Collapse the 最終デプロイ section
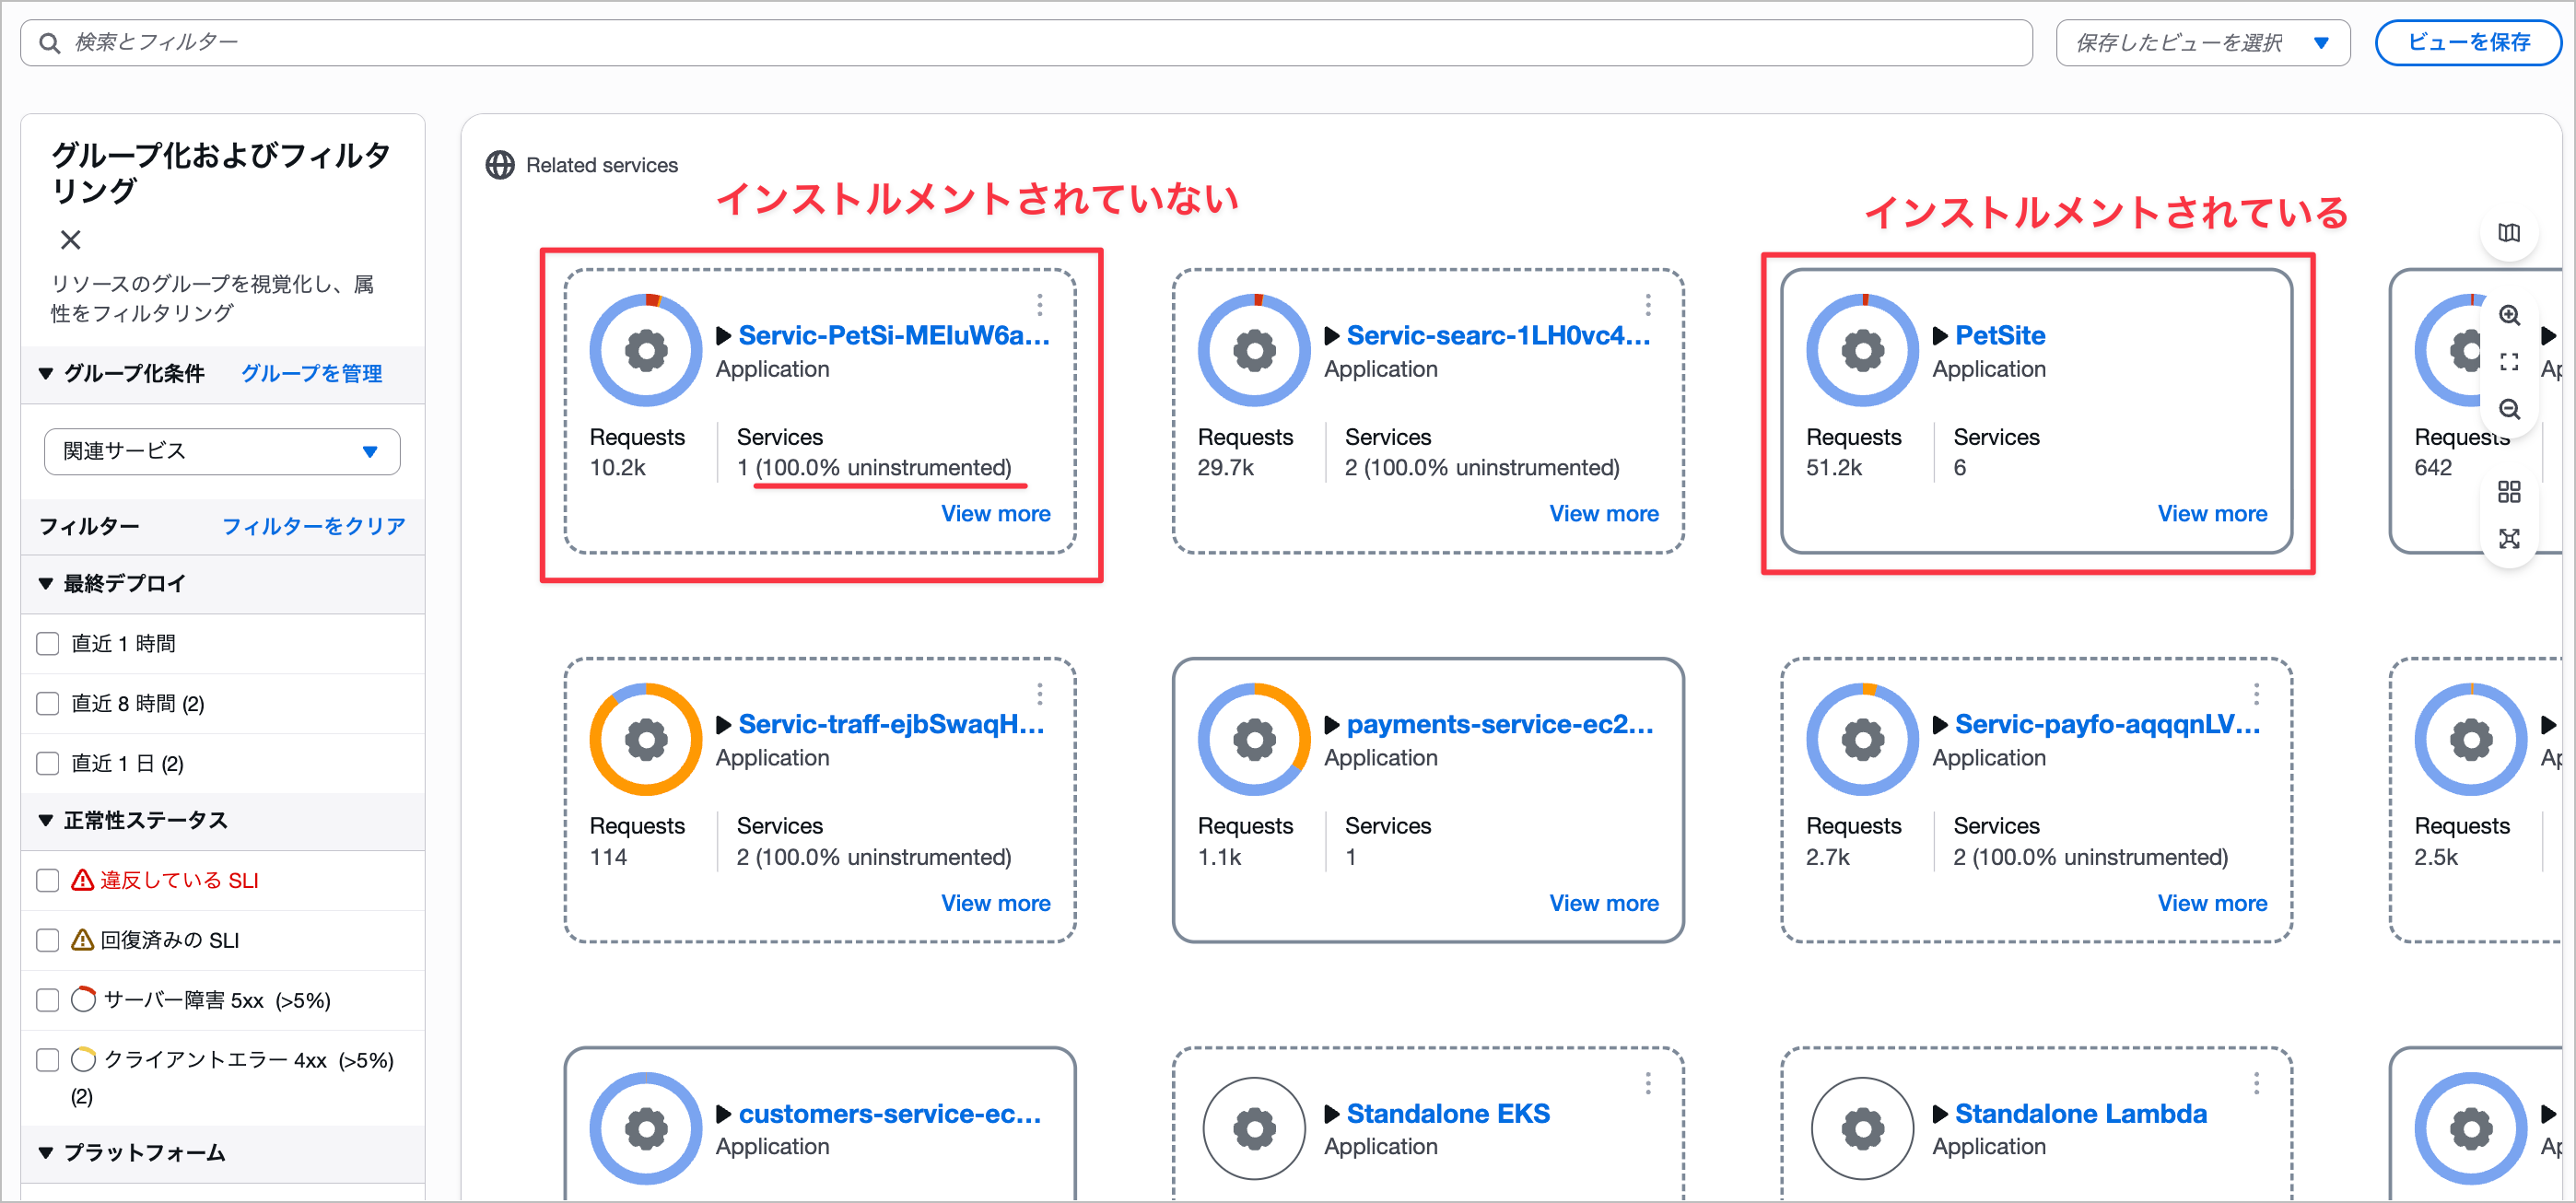The width and height of the screenshot is (2576, 1203). coord(46,583)
